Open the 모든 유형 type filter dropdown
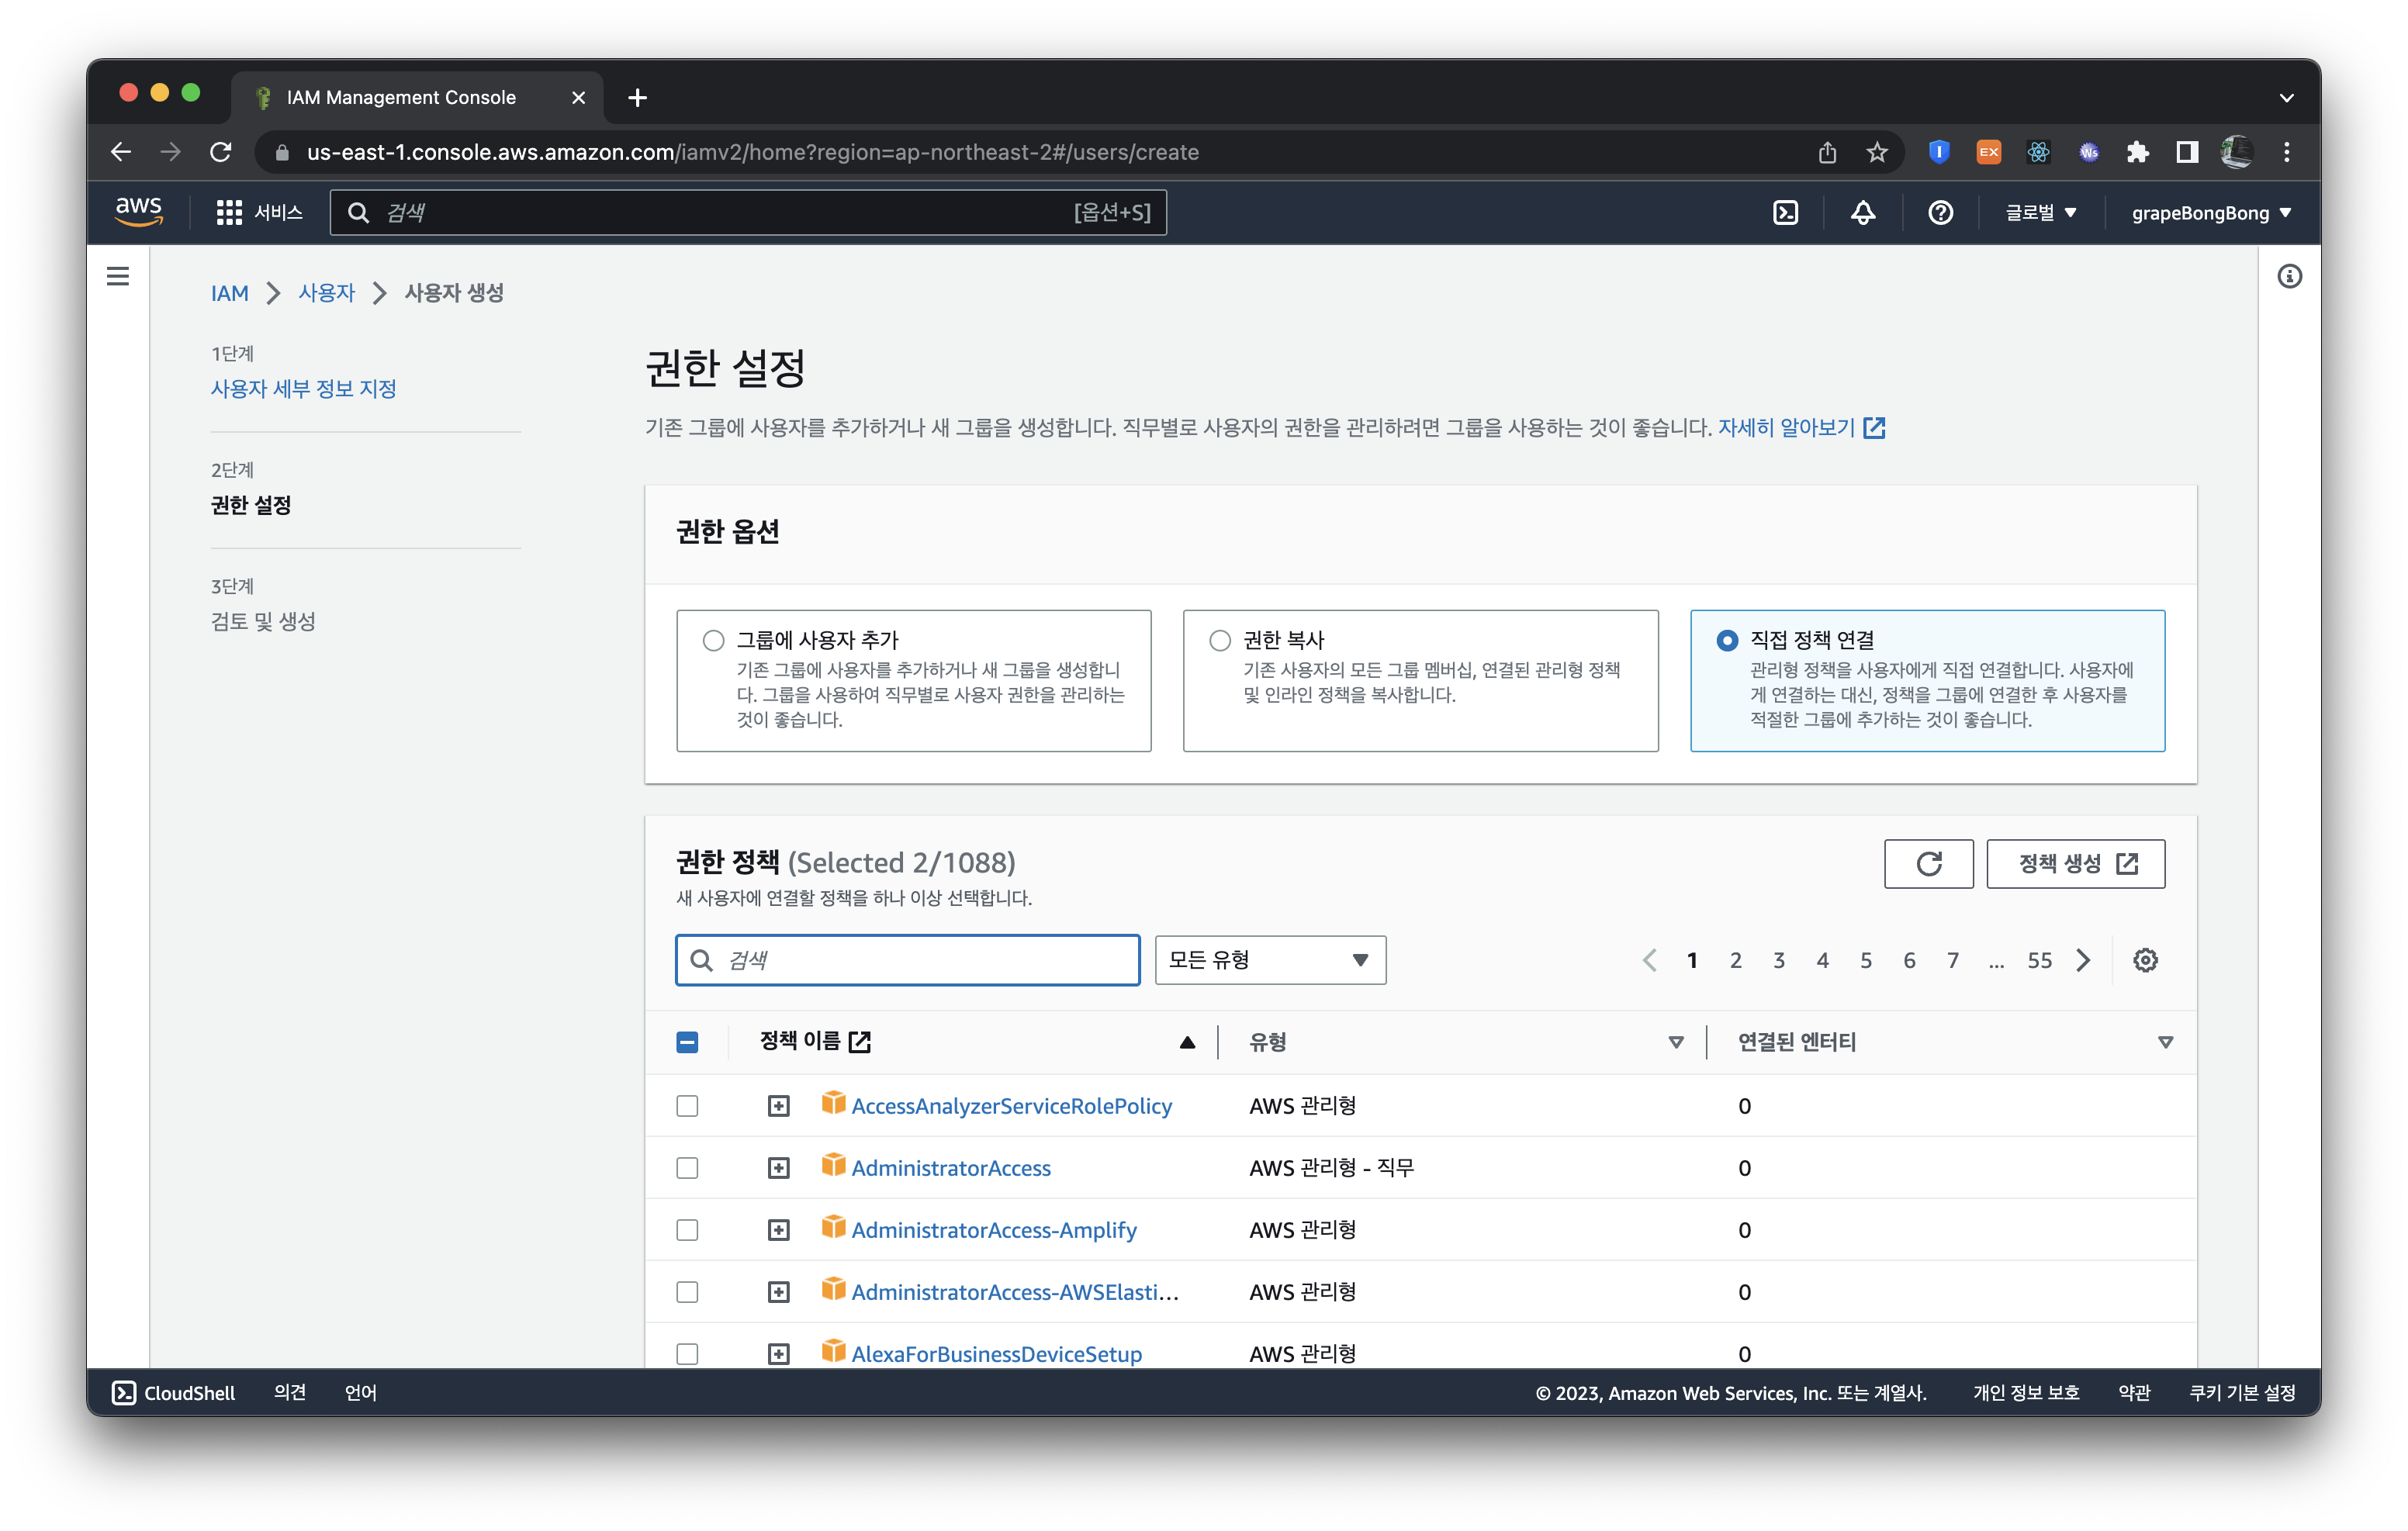2408x1531 pixels. point(1269,961)
